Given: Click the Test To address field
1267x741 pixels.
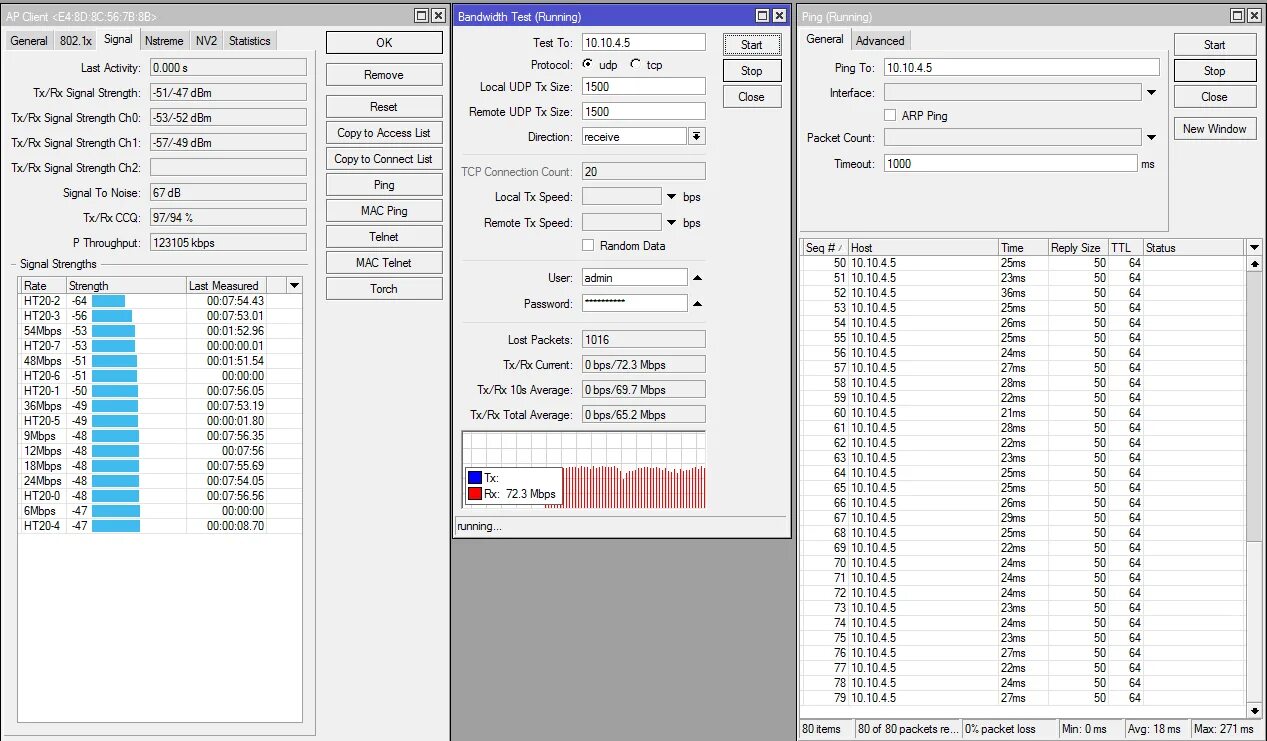Looking at the screenshot, I should (644, 43).
